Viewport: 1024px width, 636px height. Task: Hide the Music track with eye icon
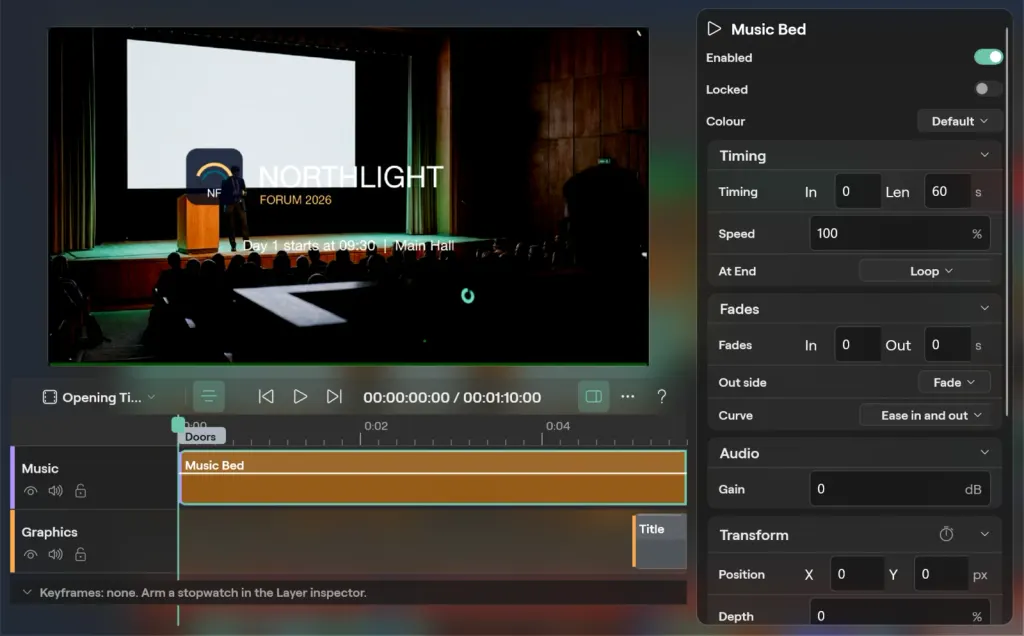coord(31,491)
